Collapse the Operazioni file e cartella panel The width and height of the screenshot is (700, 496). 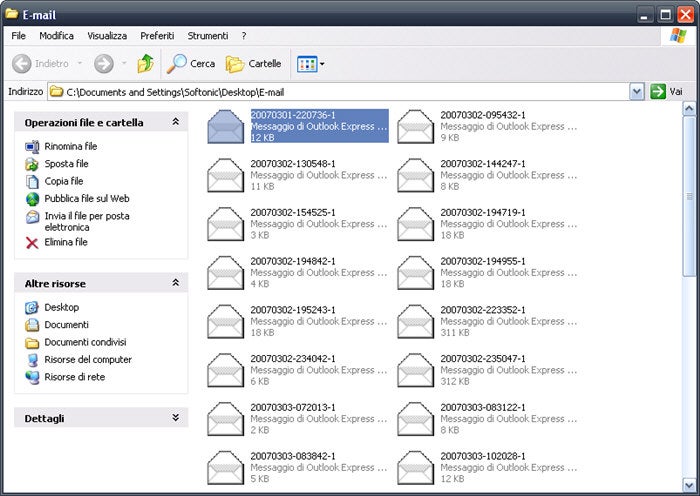(x=176, y=122)
